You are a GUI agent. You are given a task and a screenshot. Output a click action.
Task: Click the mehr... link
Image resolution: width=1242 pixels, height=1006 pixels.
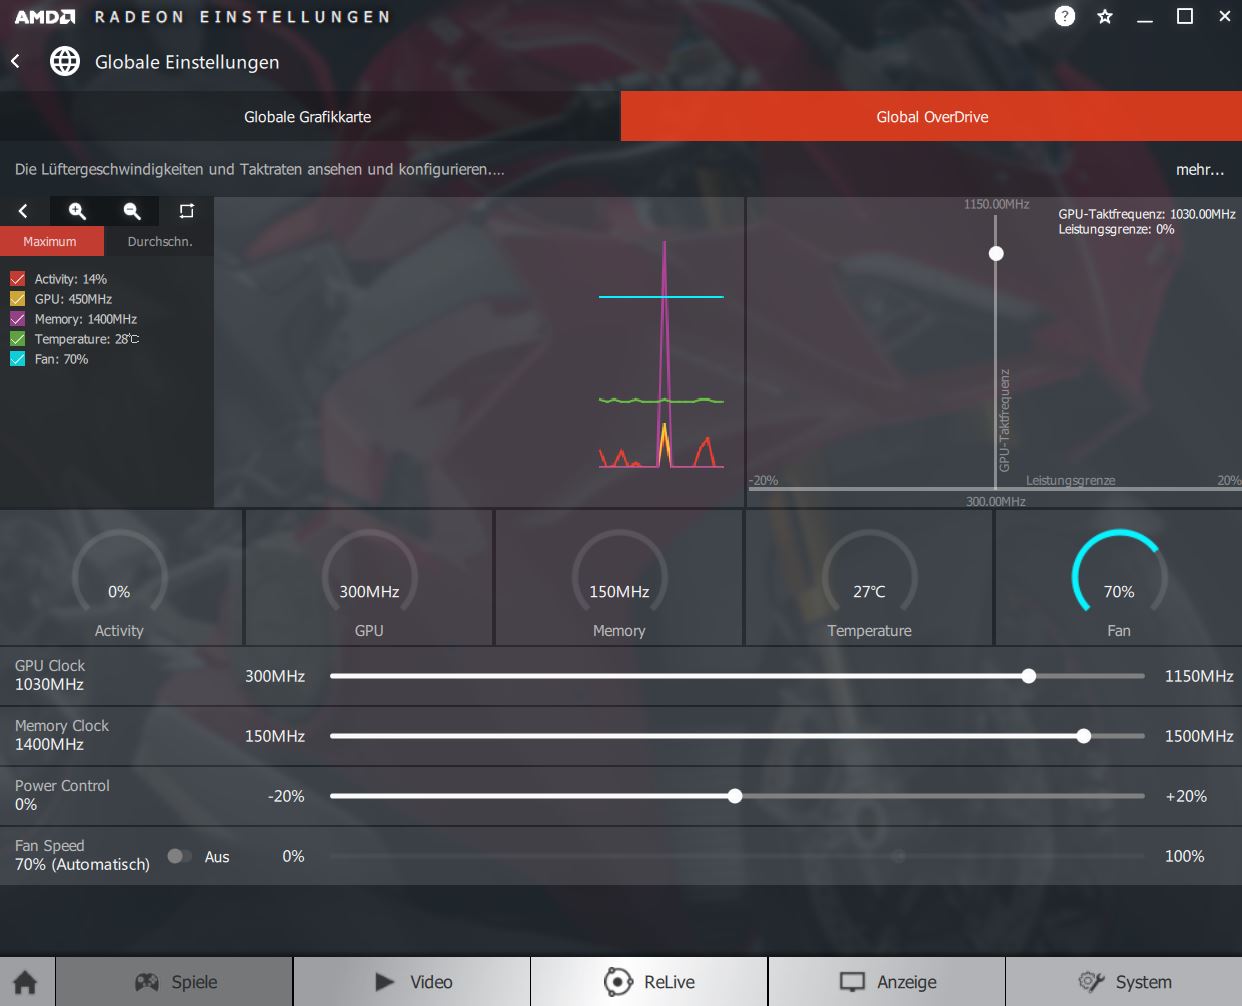[1200, 169]
